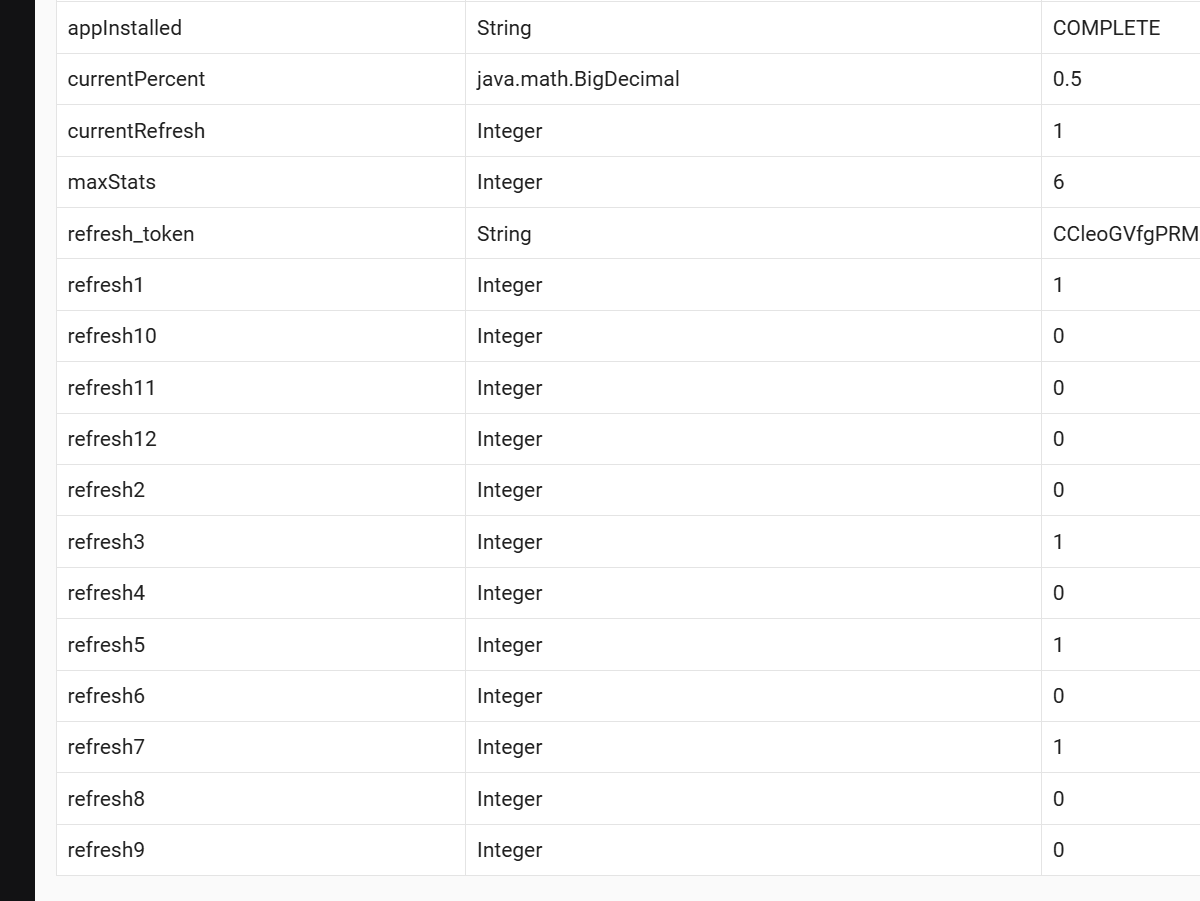Select the refresh12 row label
Viewport: 1200px width, 901px height.
point(112,439)
